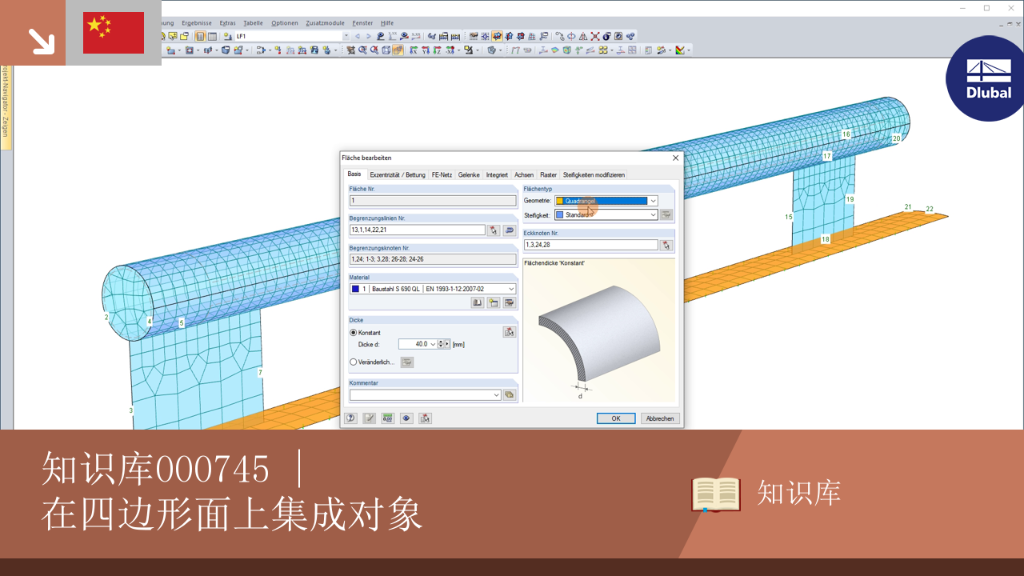This screenshot has height=576, width=1024.
Task: Click the Begrenzungslinien Nr. input field
Action: 417,230
